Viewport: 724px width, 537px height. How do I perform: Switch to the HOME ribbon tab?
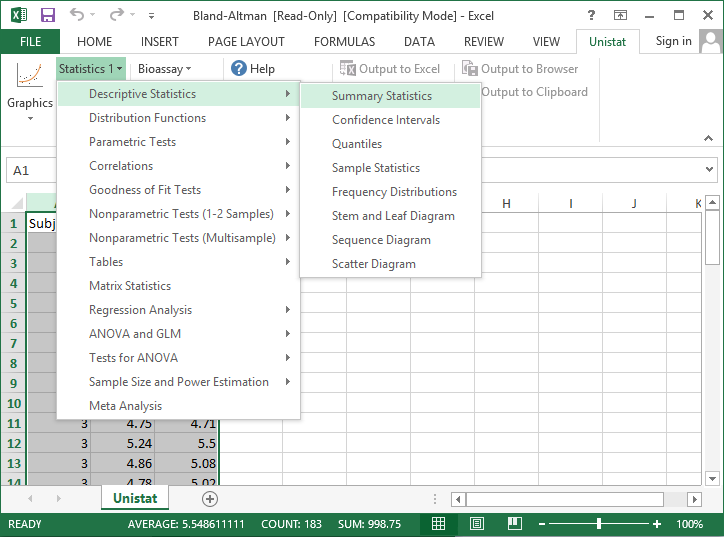point(94,42)
